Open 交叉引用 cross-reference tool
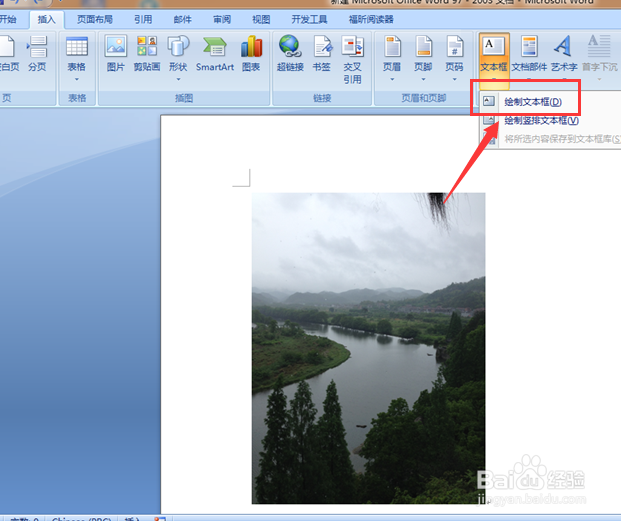The image size is (621, 521). coord(352,59)
